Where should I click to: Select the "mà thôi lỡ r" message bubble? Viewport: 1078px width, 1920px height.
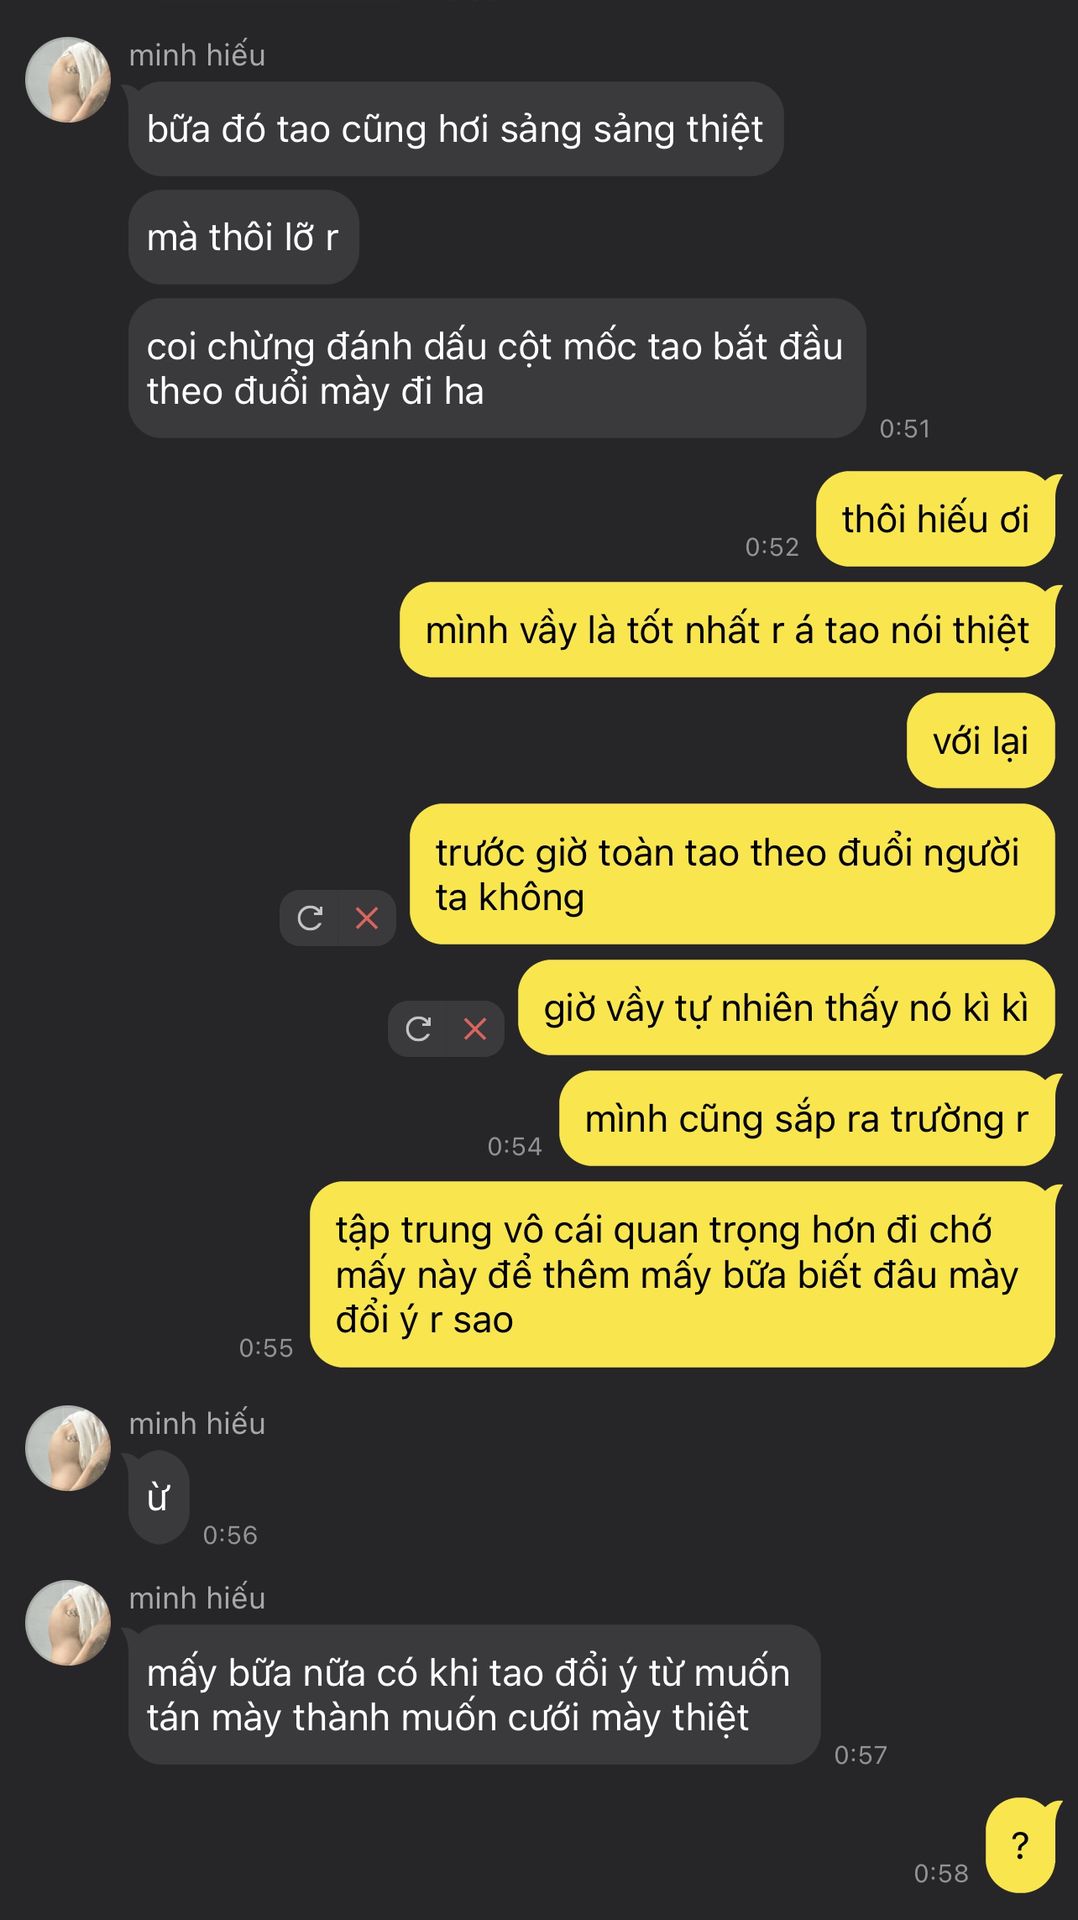coord(244,237)
